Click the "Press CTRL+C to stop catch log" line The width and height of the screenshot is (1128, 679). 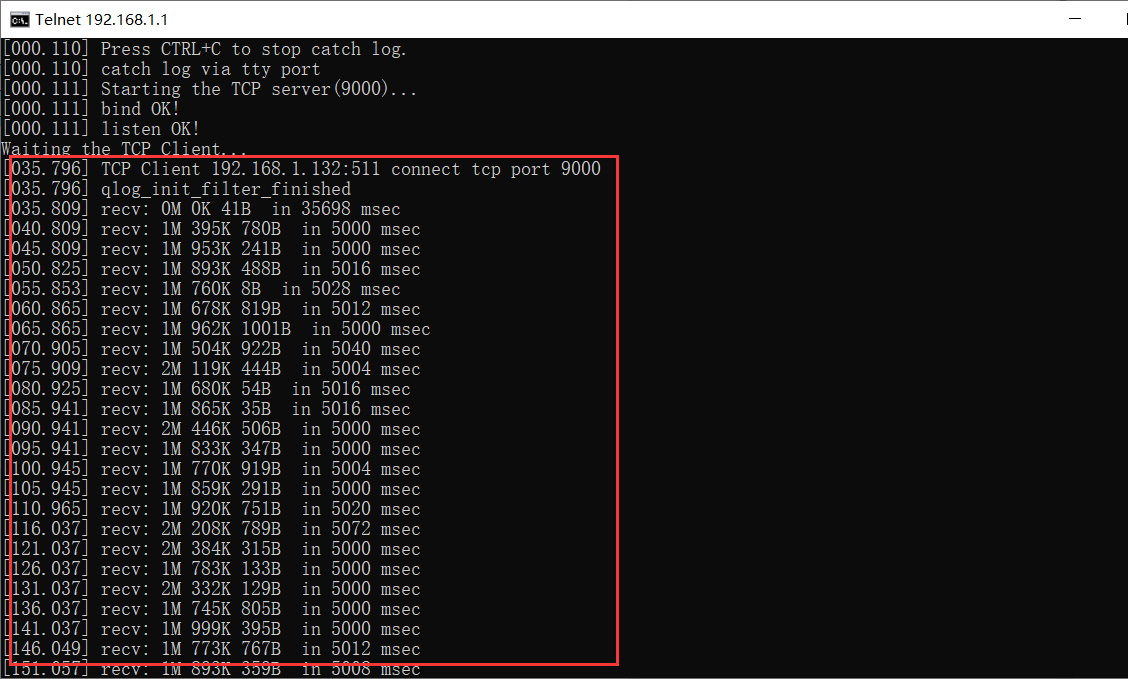pyautogui.click(x=253, y=49)
